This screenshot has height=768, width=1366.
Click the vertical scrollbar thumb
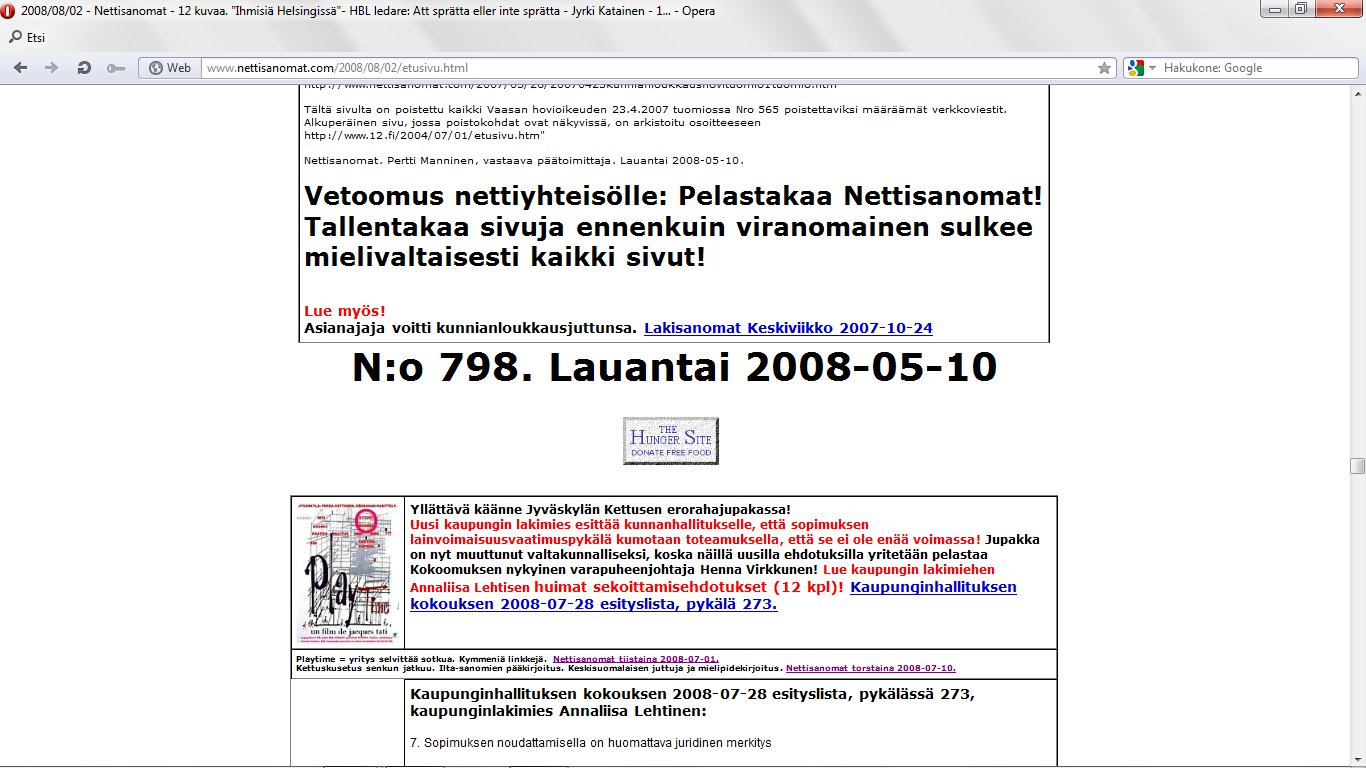click(1357, 466)
